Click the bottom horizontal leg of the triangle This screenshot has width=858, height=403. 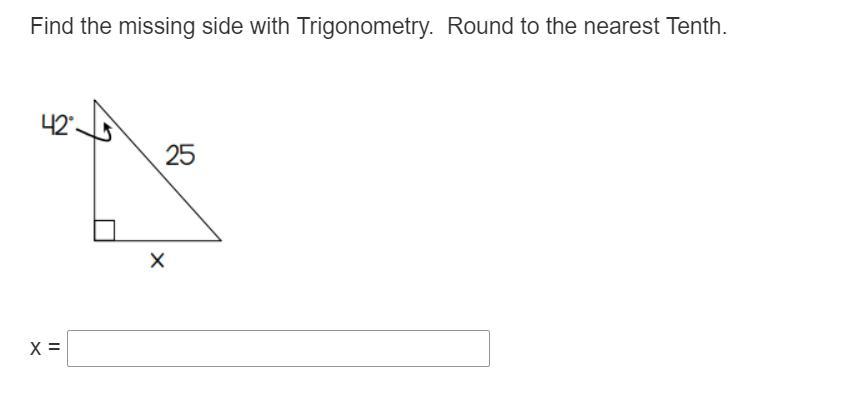[160, 241]
